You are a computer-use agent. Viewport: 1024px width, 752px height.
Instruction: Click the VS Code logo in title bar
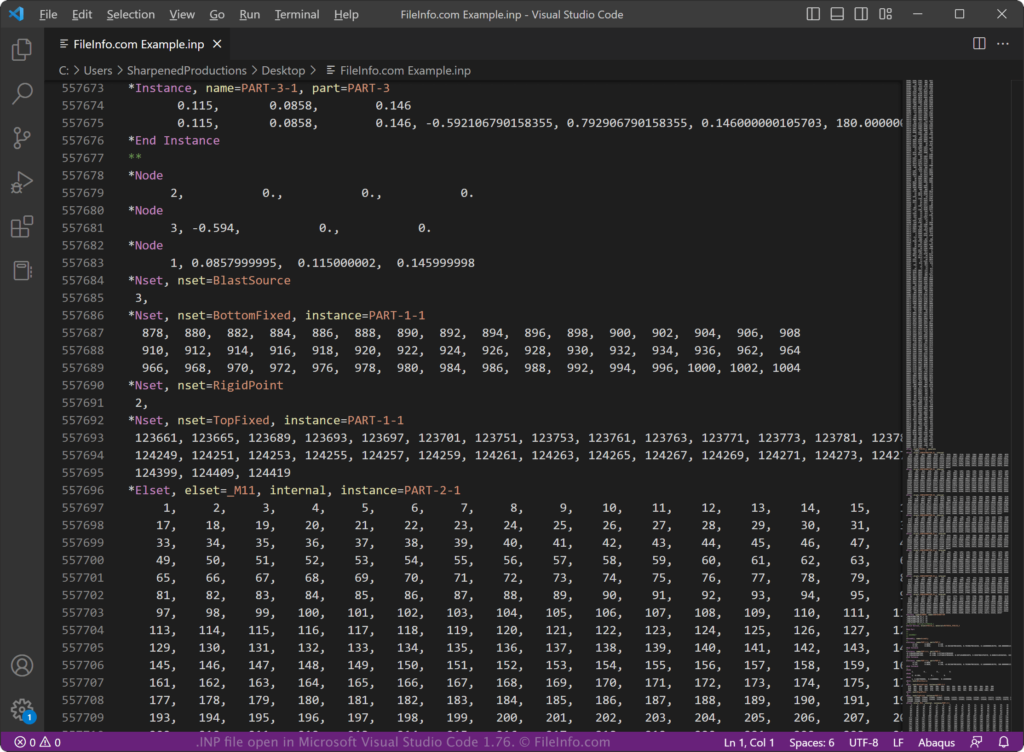[x=16, y=14]
